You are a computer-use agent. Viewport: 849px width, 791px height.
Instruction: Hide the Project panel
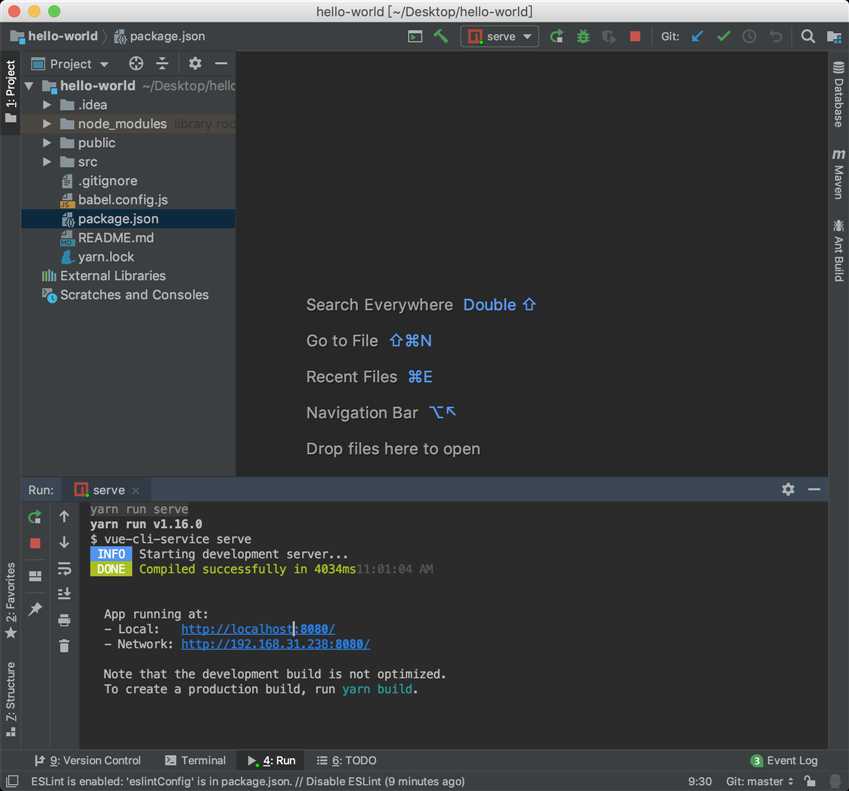point(221,64)
